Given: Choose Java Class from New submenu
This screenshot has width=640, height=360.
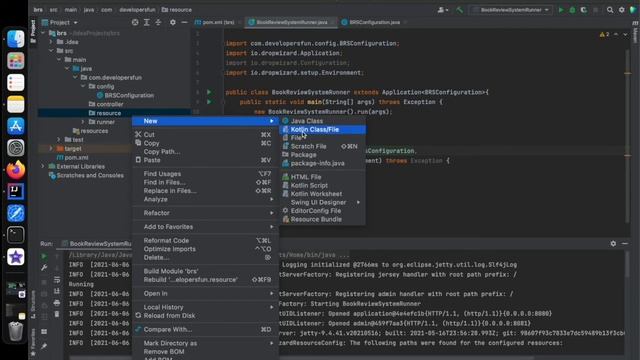Looking at the screenshot, I should click(x=322, y=121).
